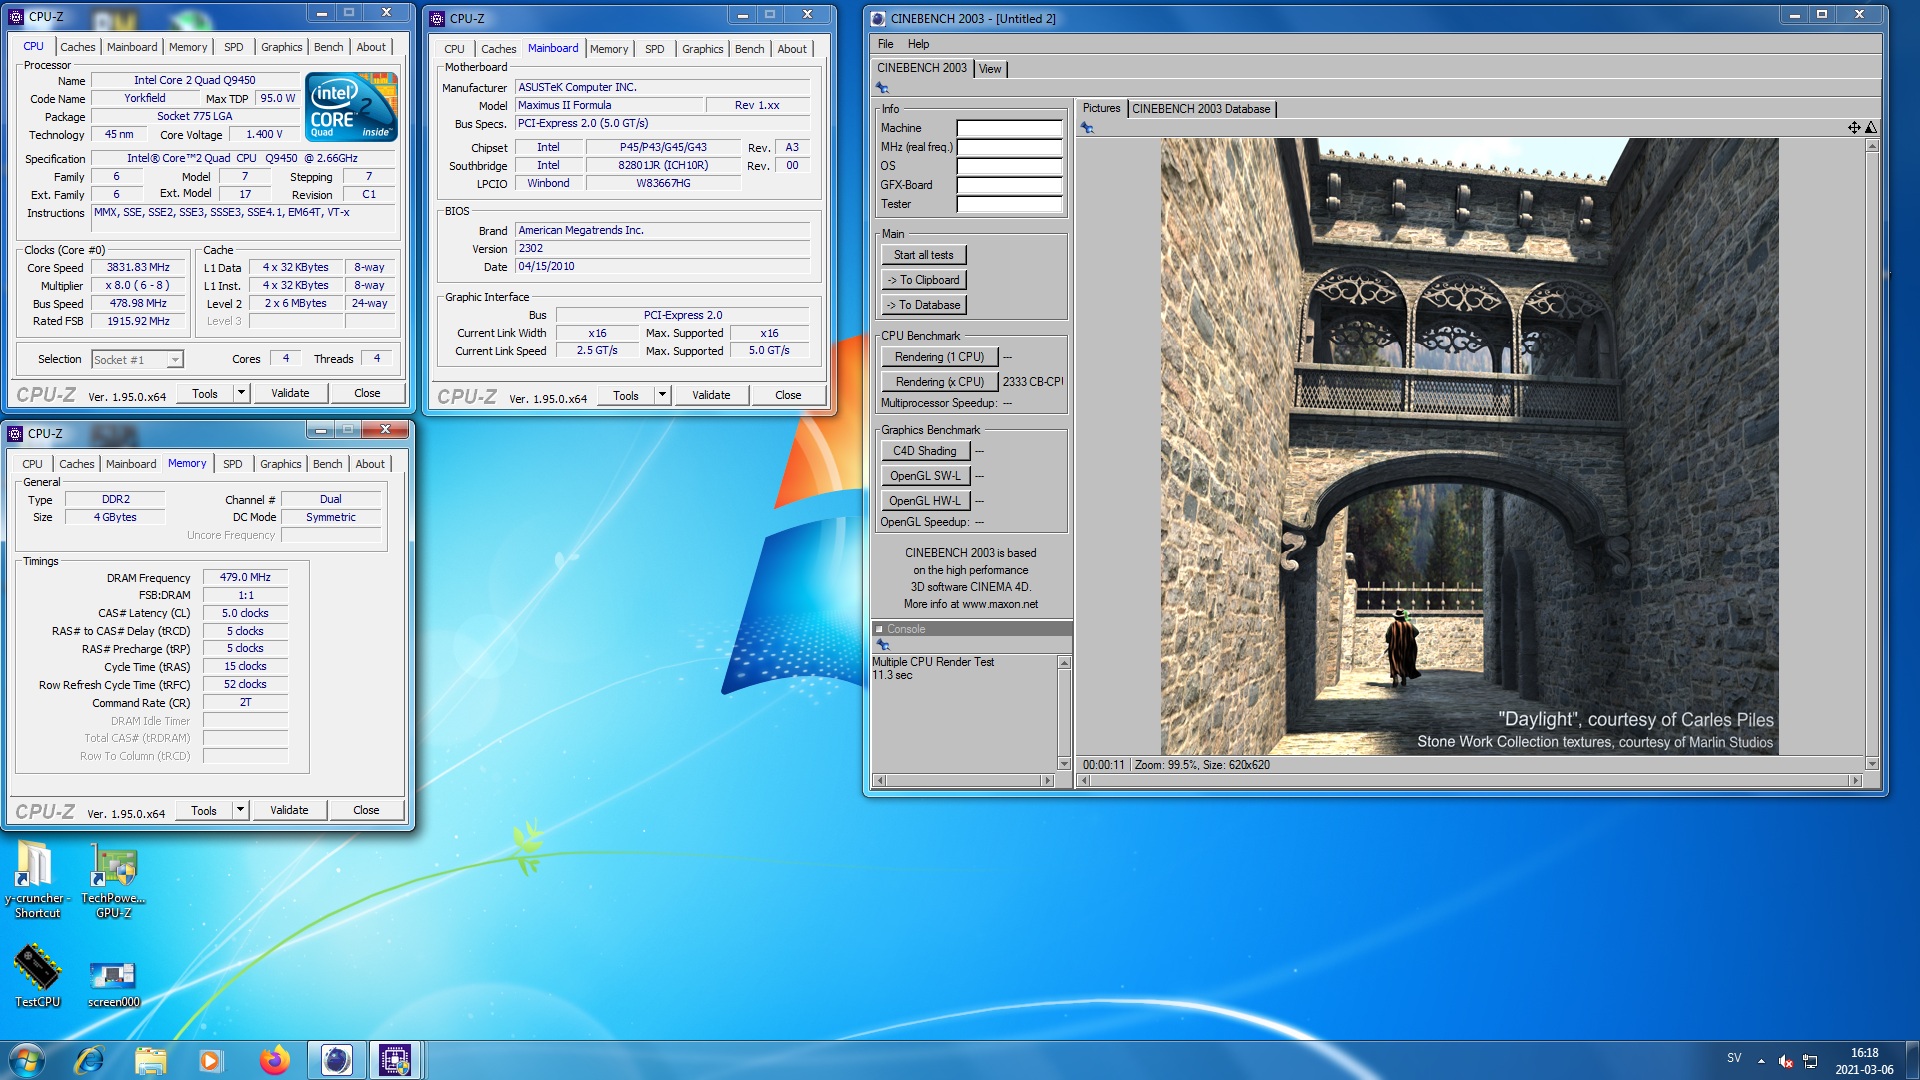Open Windows Explorer from the taskbar
Image resolution: width=1920 pixels, height=1080 pixels.
click(x=150, y=1060)
